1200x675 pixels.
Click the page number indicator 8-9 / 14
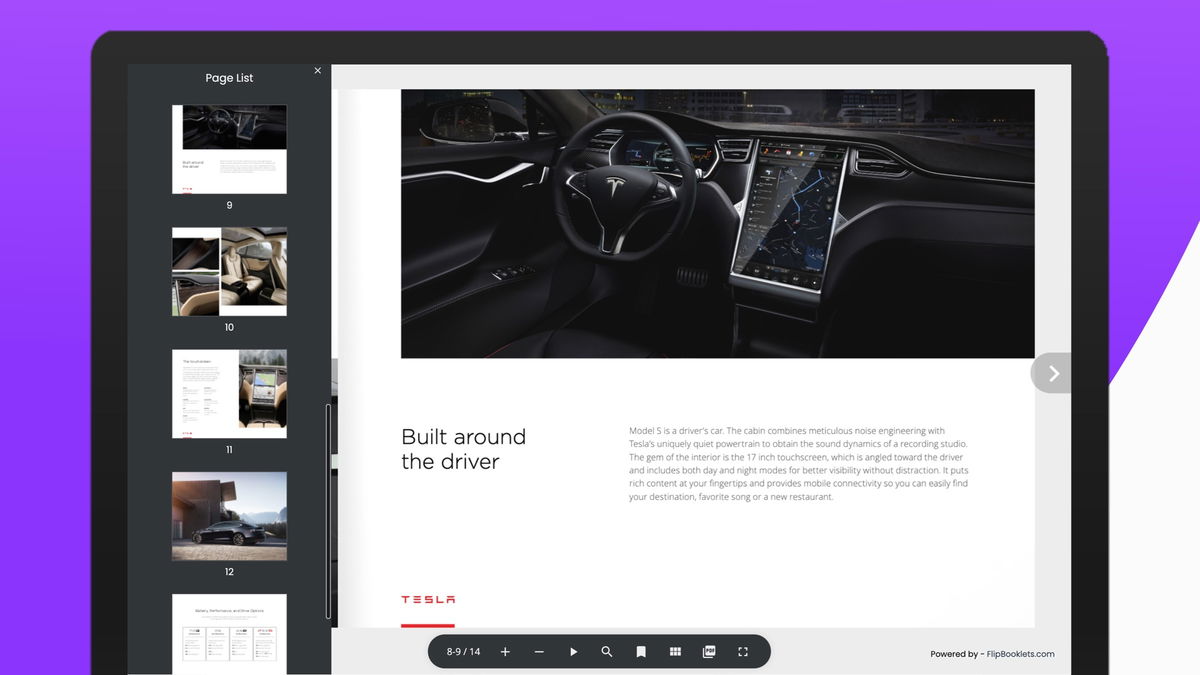pos(461,651)
